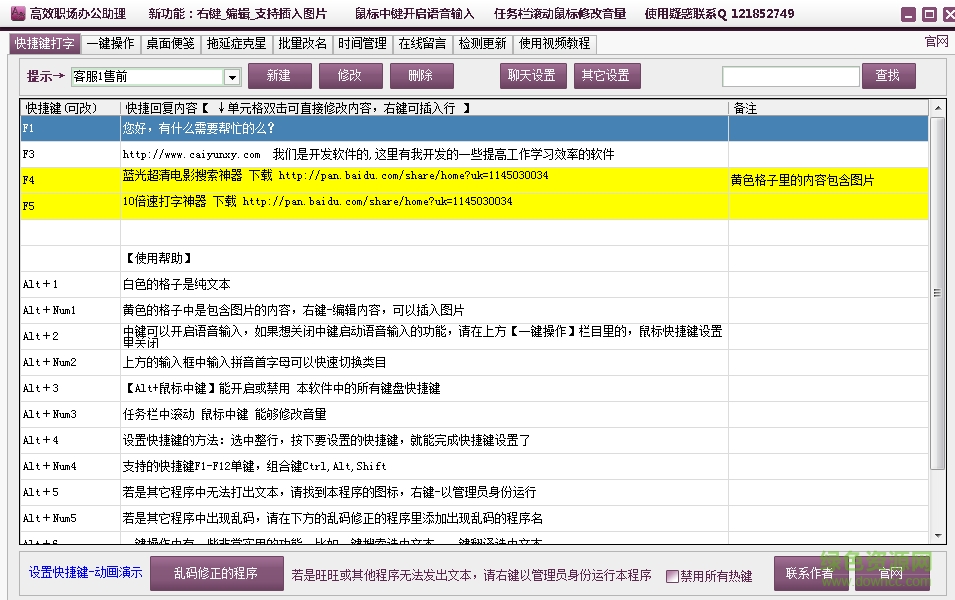Viewport: 955px width, 600px height.
Task: Open the 桌面便笺 tab
Action: click(170, 44)
